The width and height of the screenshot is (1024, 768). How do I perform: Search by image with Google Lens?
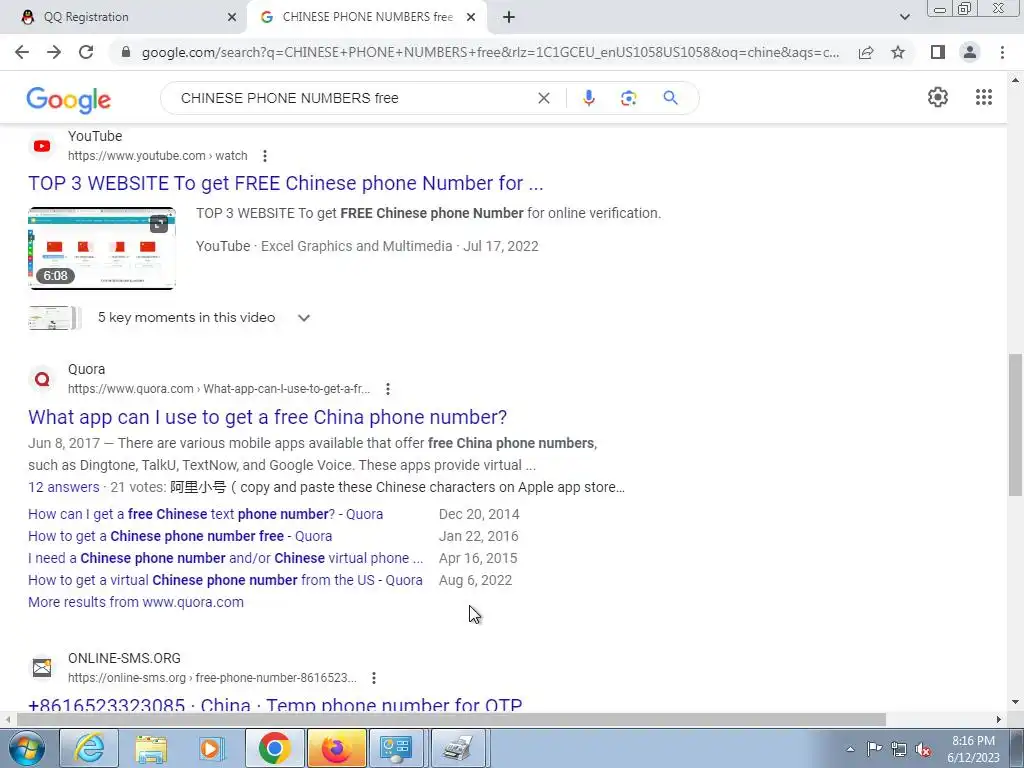pos(628,98)
